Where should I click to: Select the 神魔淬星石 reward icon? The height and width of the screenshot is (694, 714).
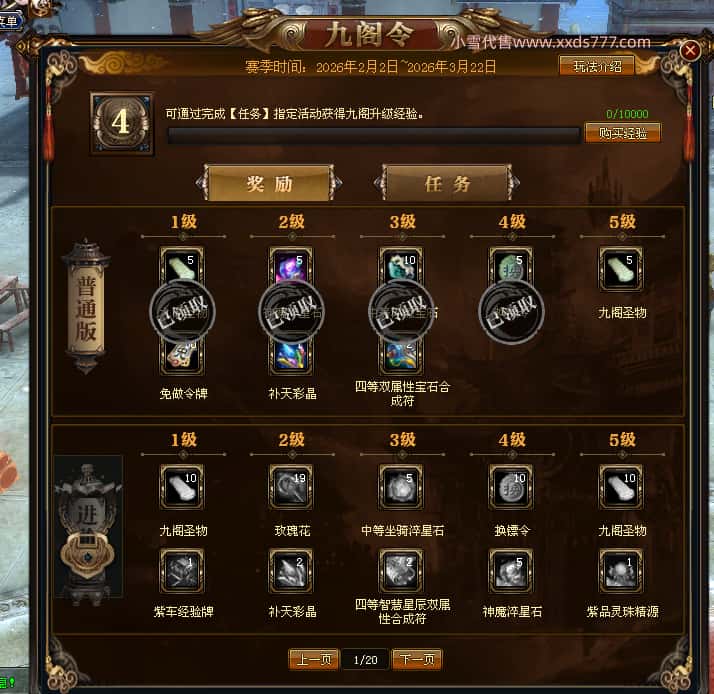511,571
